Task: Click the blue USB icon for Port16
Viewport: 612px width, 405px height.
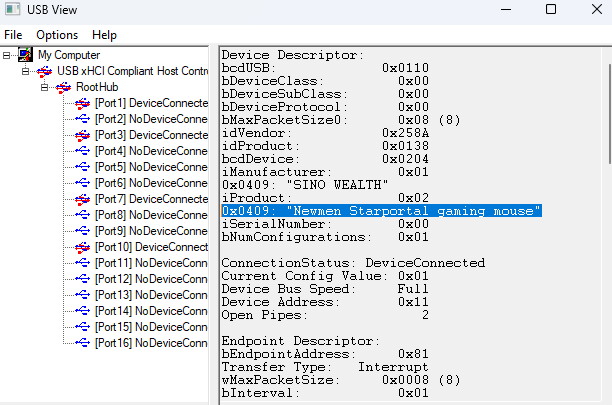Action: point(82,343)
